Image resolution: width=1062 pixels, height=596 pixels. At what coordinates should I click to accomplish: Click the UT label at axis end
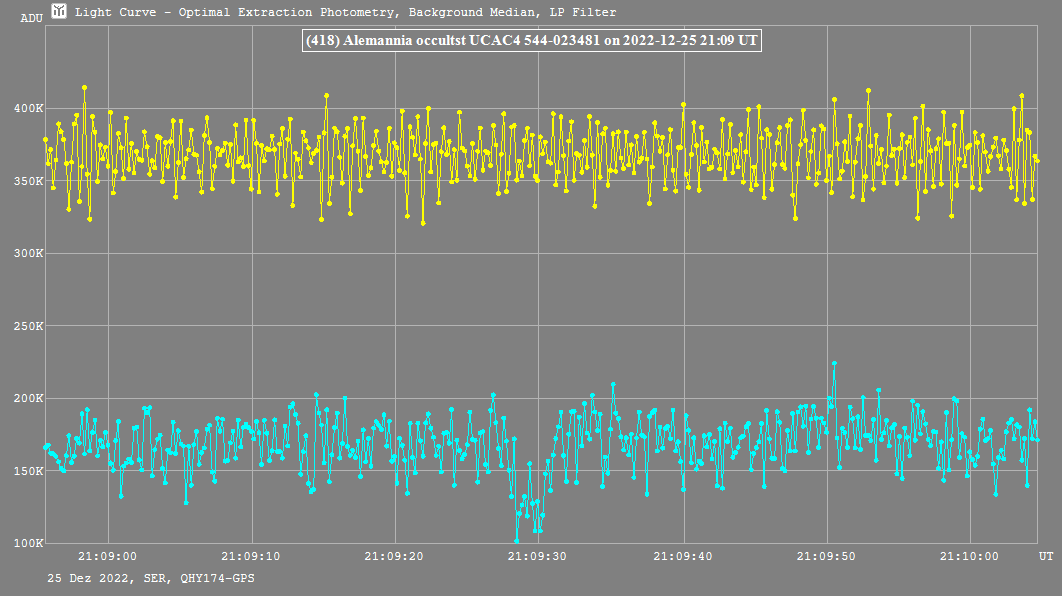click(1045, 556)
